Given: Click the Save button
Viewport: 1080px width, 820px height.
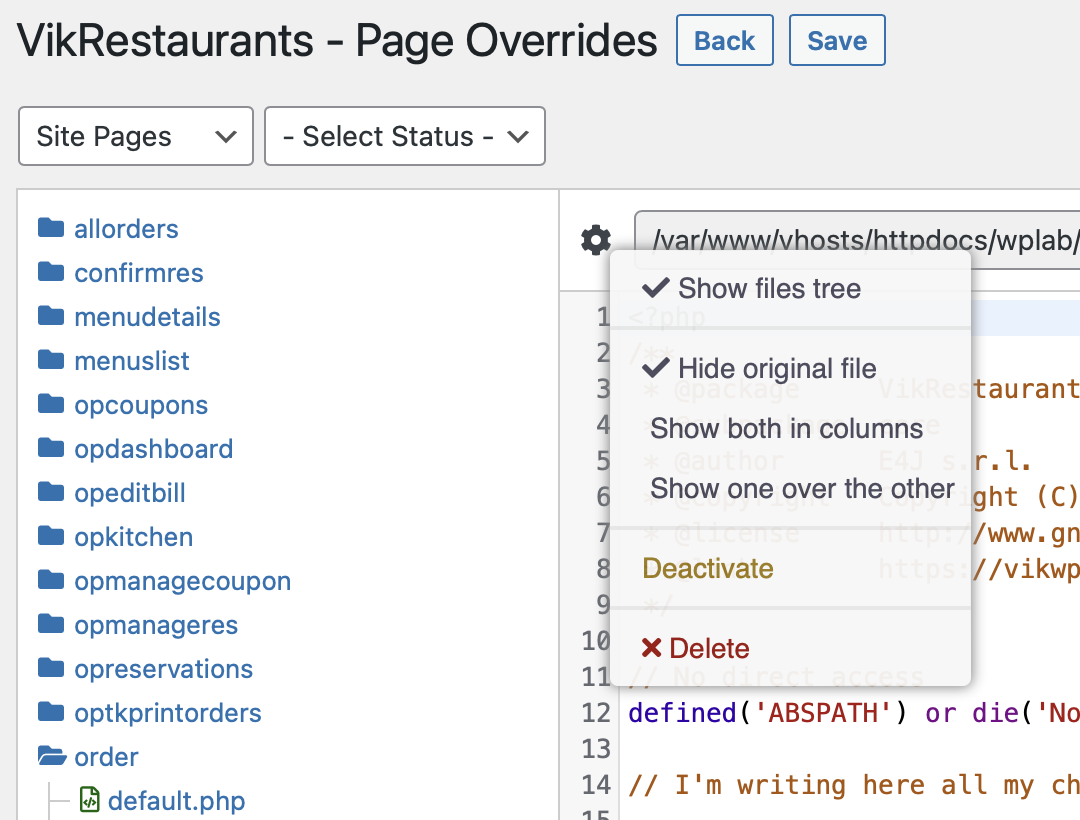Looking at the screenshot, I should pyautogui.click(x=837, y=41).
